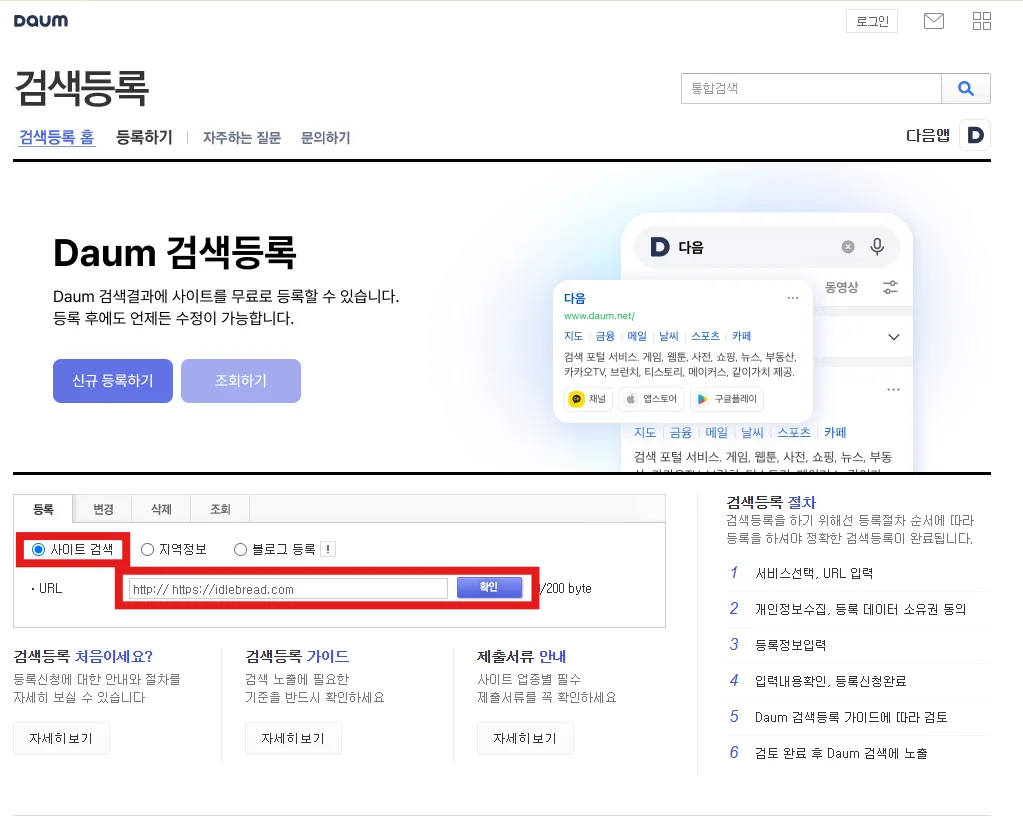1023x821 pixels.
Task: Click the 채널 chip in preview card
Action: click(x=588, y=399)
